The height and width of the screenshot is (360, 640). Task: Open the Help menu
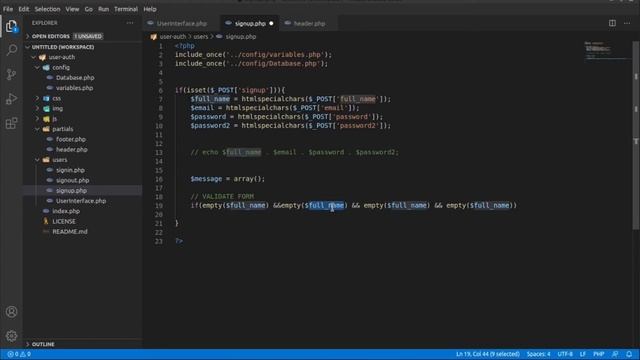tap(150, 9)
